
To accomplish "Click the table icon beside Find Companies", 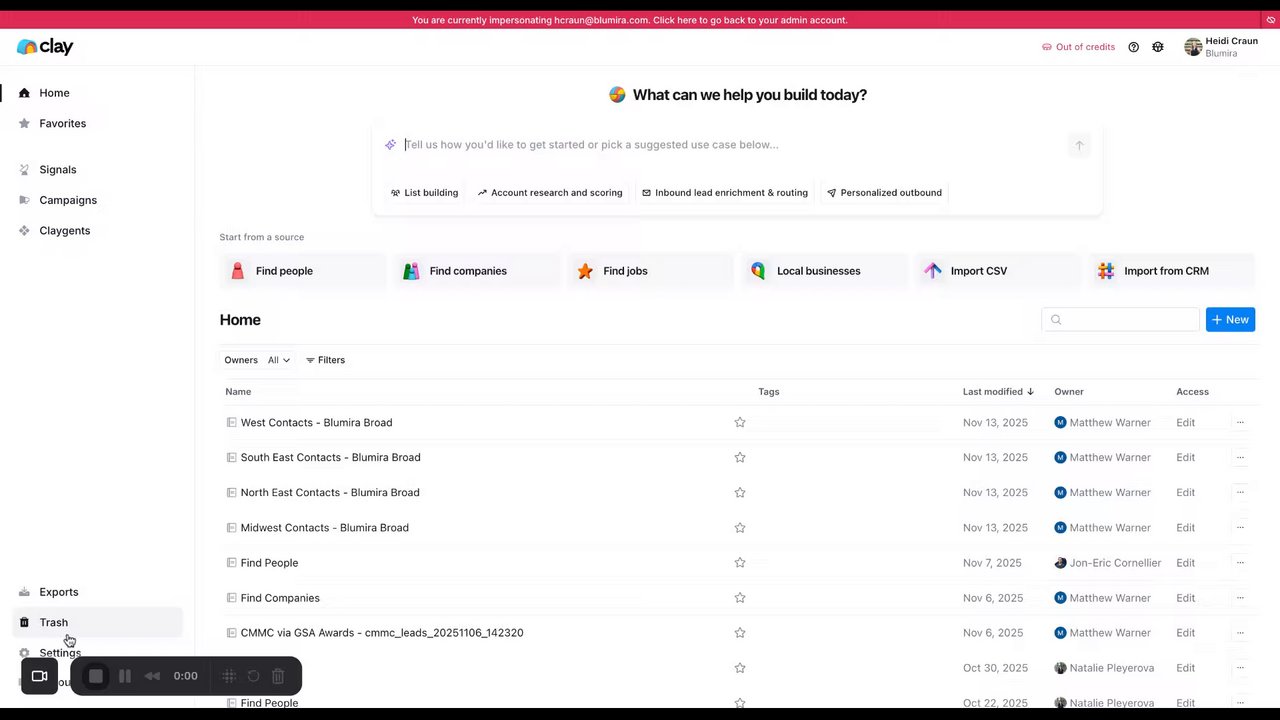I will [231, 598].
